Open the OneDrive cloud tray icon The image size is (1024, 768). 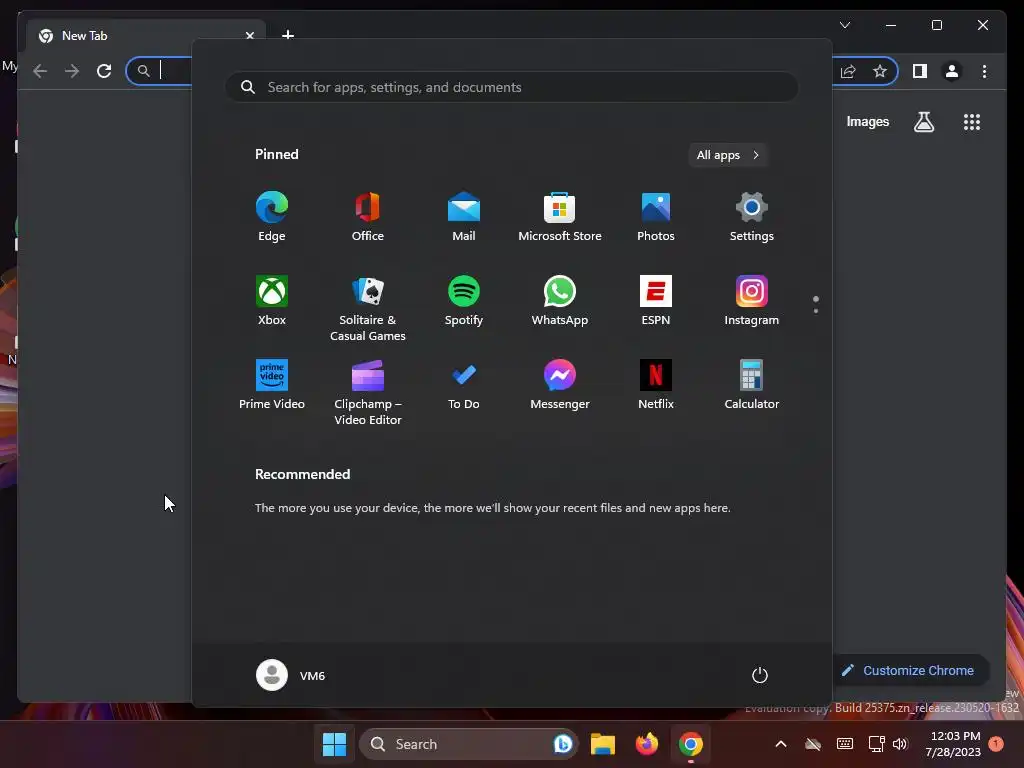813,744
